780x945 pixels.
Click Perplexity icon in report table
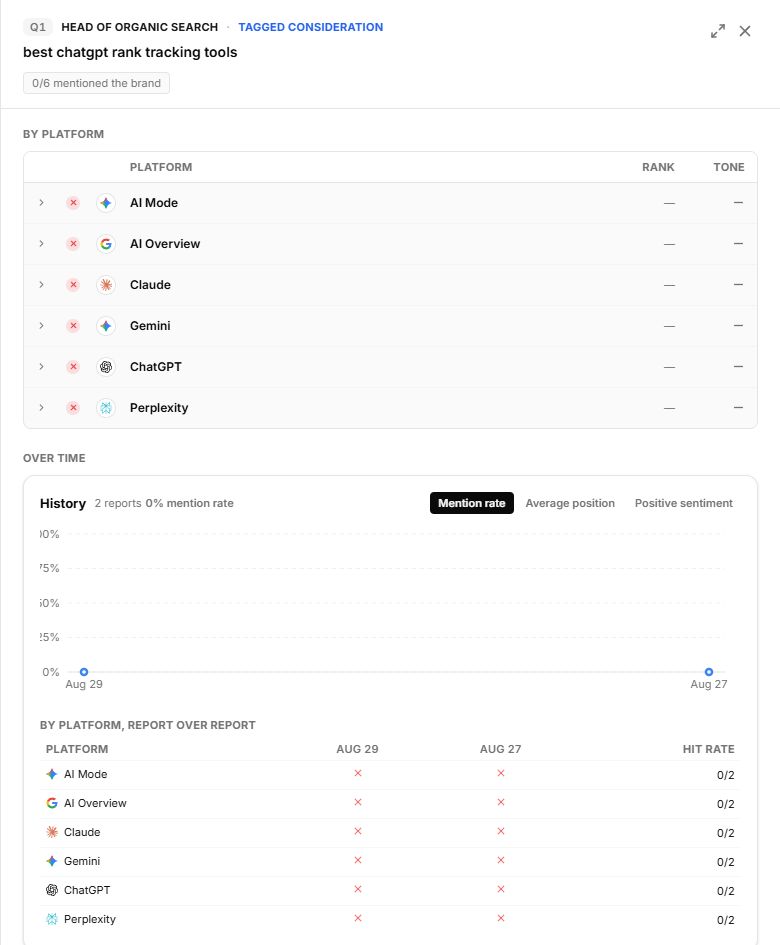(x=52, y=919)
